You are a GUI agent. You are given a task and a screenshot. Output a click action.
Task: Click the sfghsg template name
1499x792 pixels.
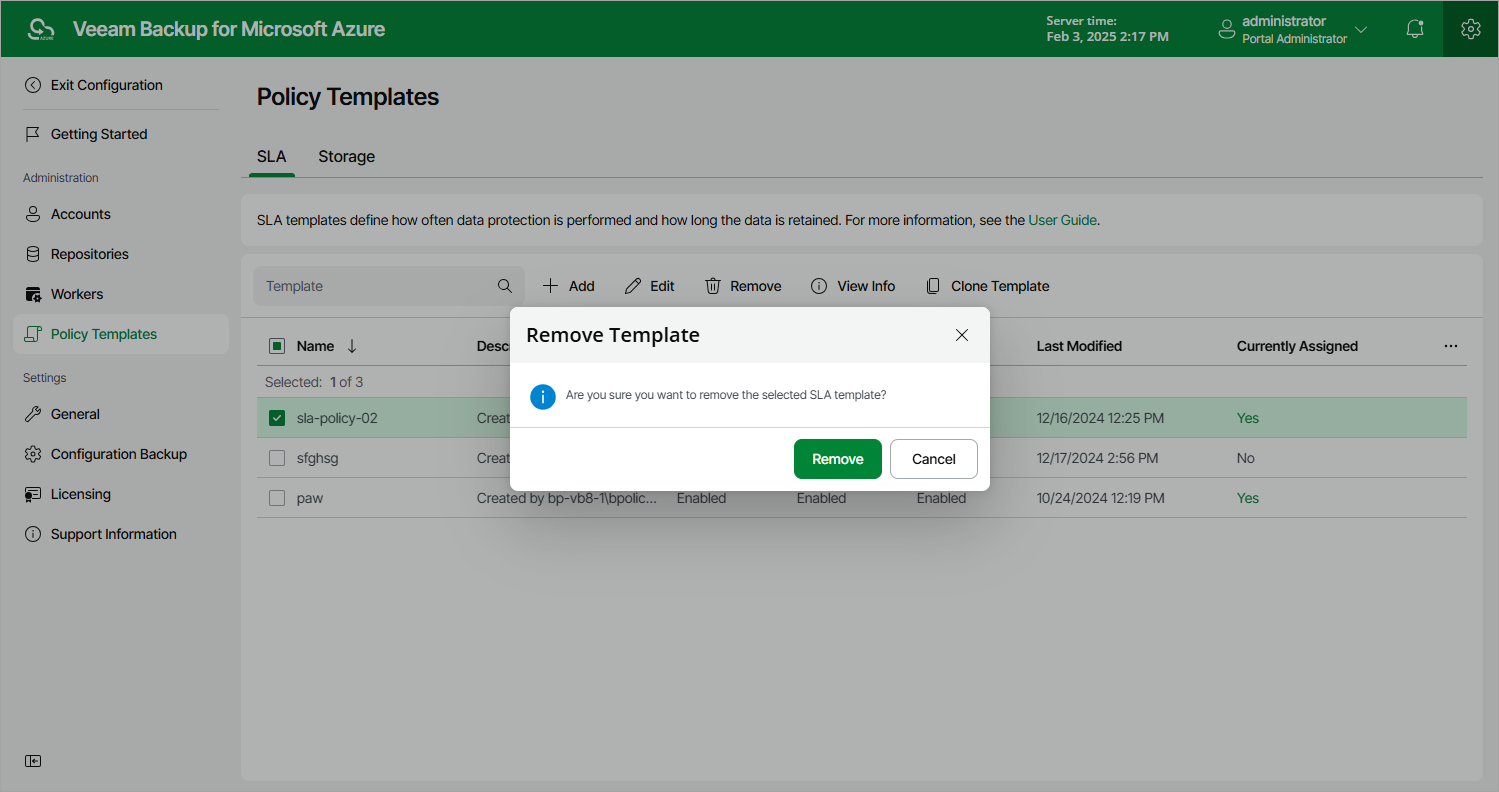tap(319, 458)
